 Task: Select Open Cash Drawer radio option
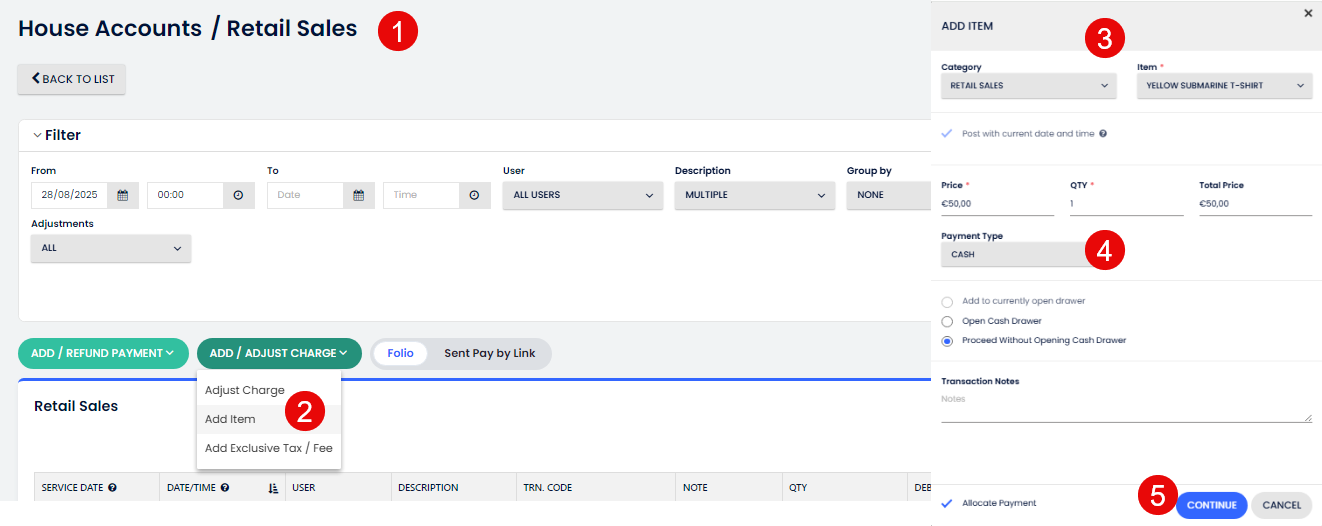(947, 321)
